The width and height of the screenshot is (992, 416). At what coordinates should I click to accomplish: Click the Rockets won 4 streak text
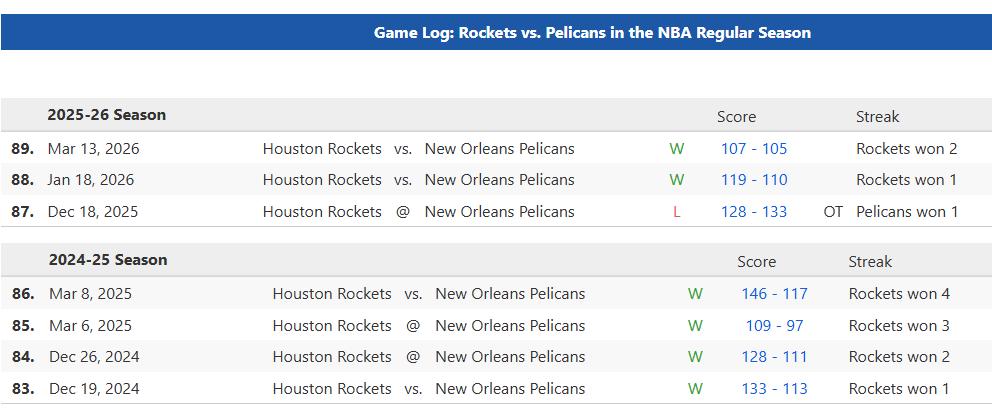pos(899,294)
